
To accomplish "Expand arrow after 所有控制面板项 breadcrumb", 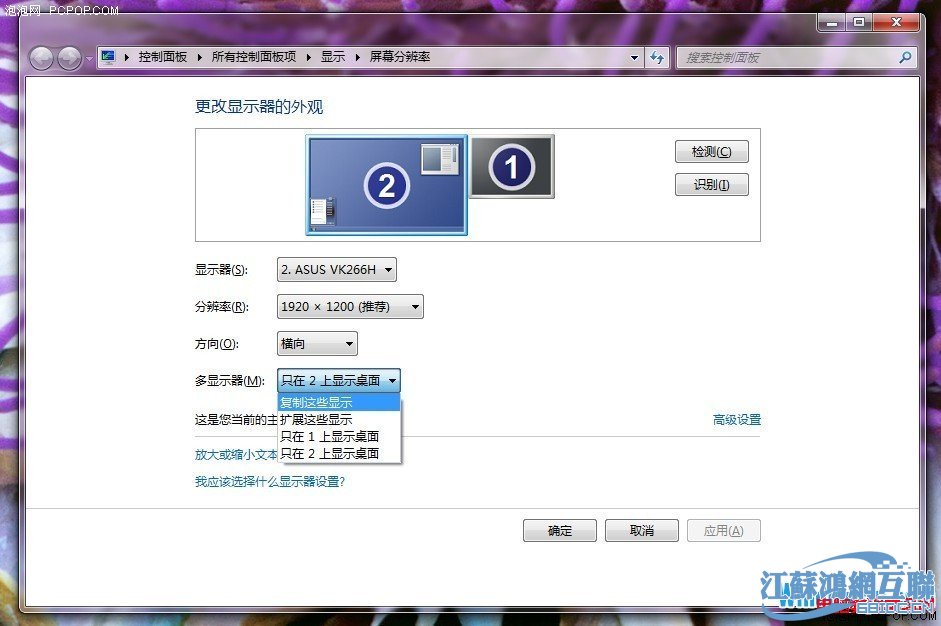I will (308, 58).
